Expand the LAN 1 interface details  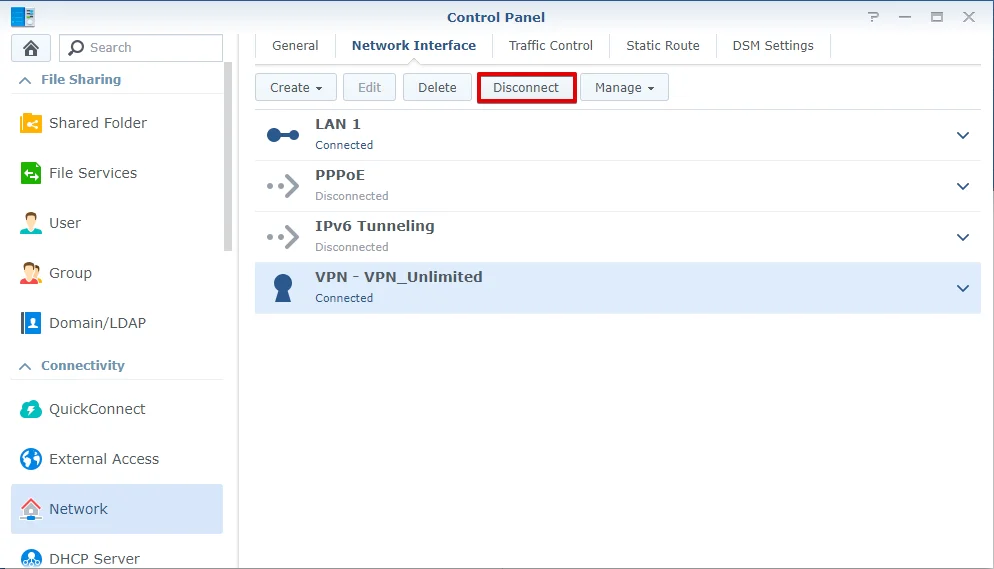pyautogui.click(x=963, y=135)
